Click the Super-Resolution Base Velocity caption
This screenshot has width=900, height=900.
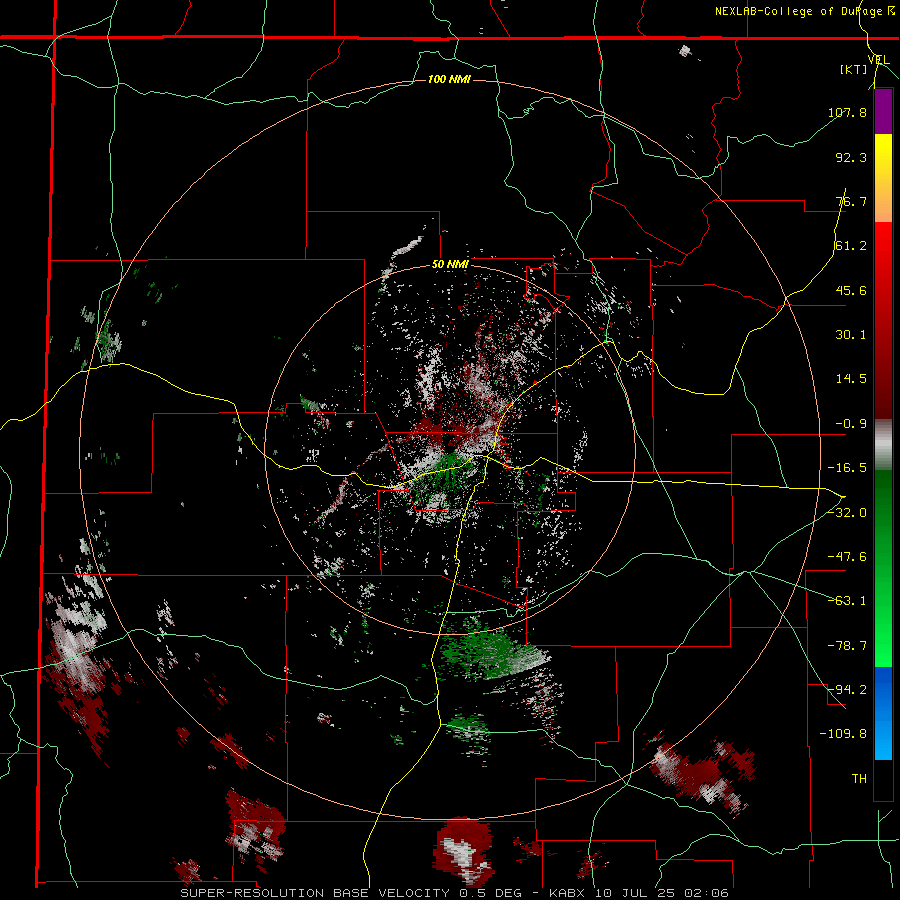(x=455, y=893)
